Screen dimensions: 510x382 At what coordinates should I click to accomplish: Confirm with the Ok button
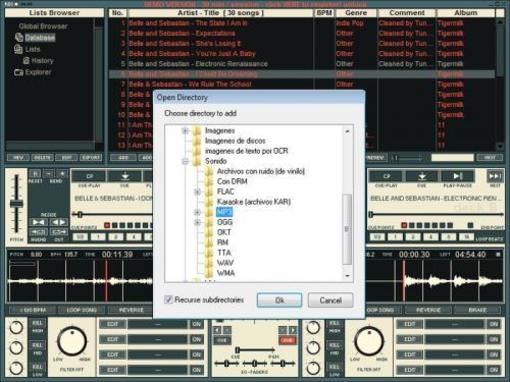click(279, 300)
